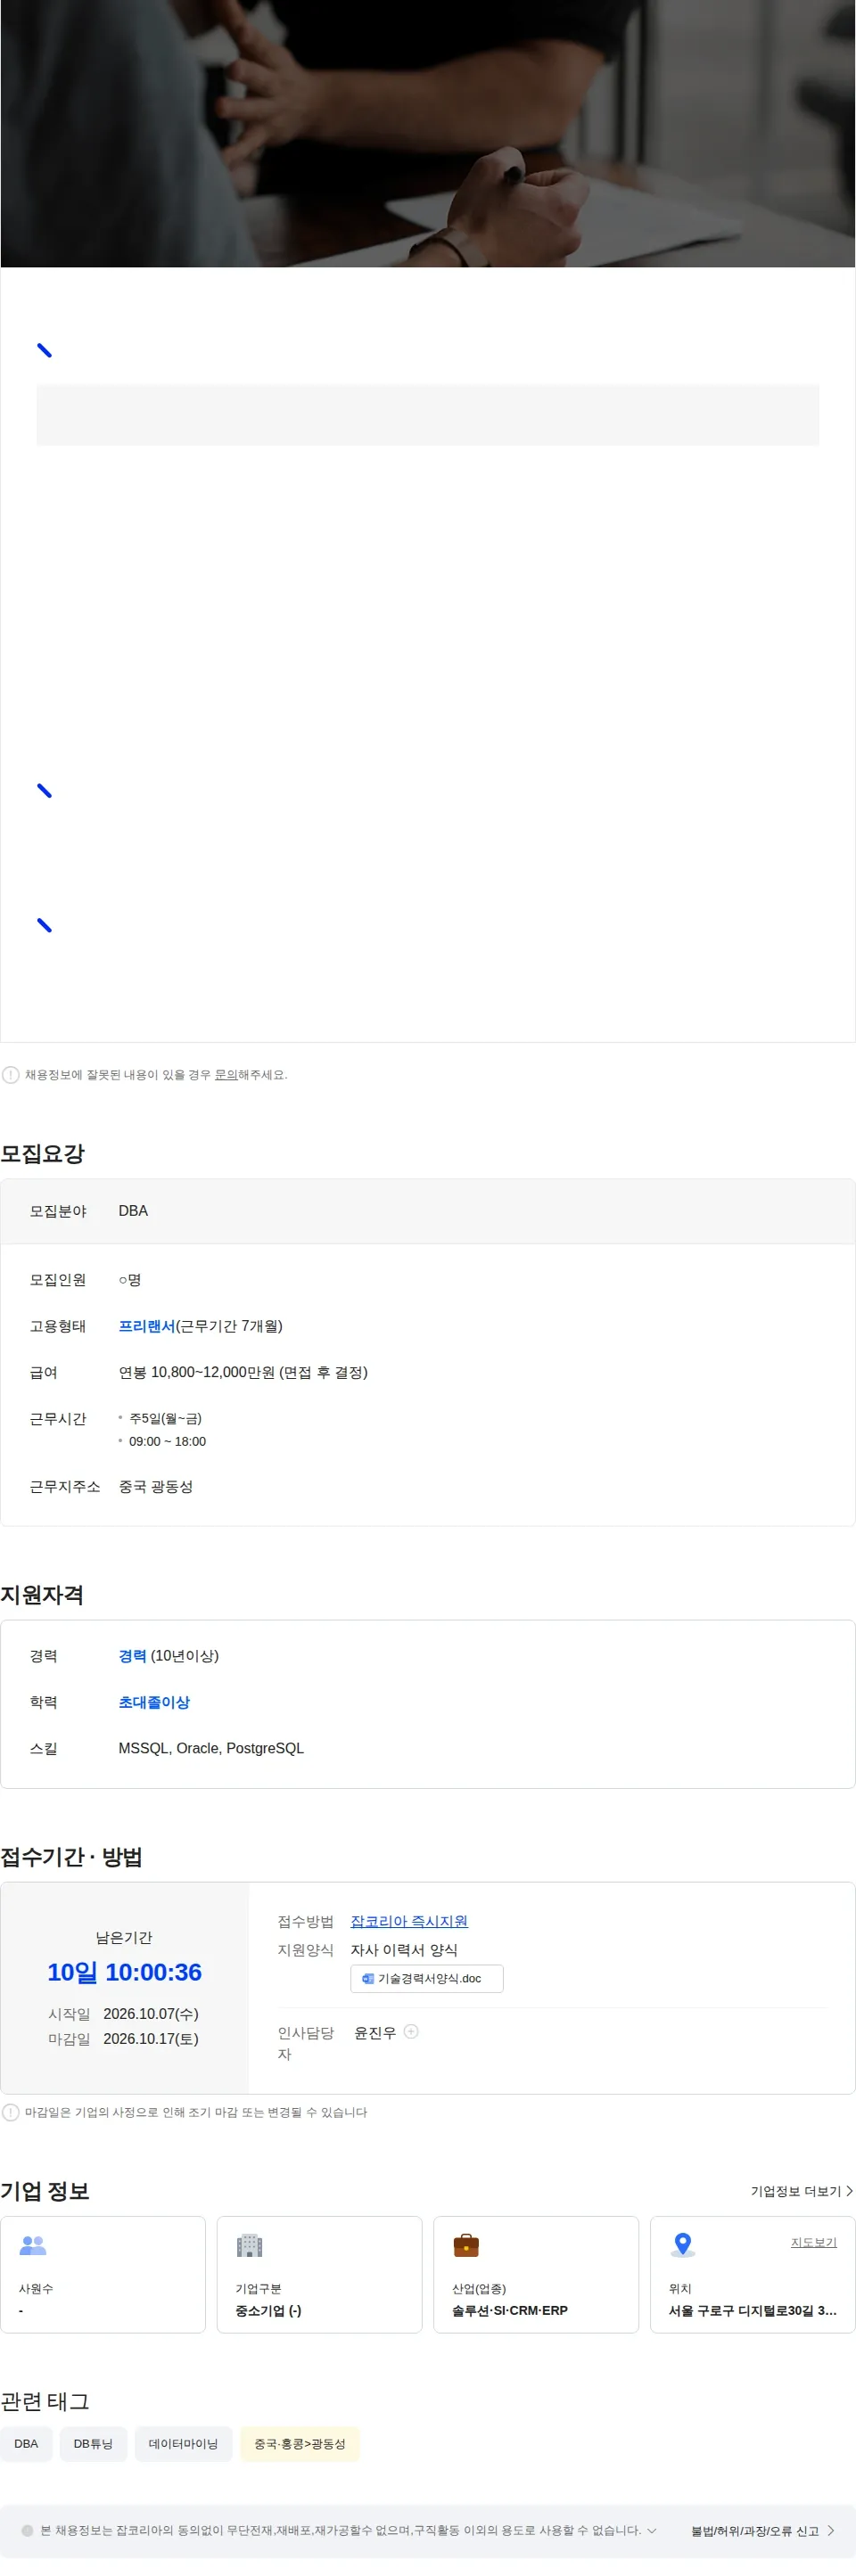856x2576 pixels.
Task: Click the 중소기업 (-) company type text
Action: [x=268, y=2311]
